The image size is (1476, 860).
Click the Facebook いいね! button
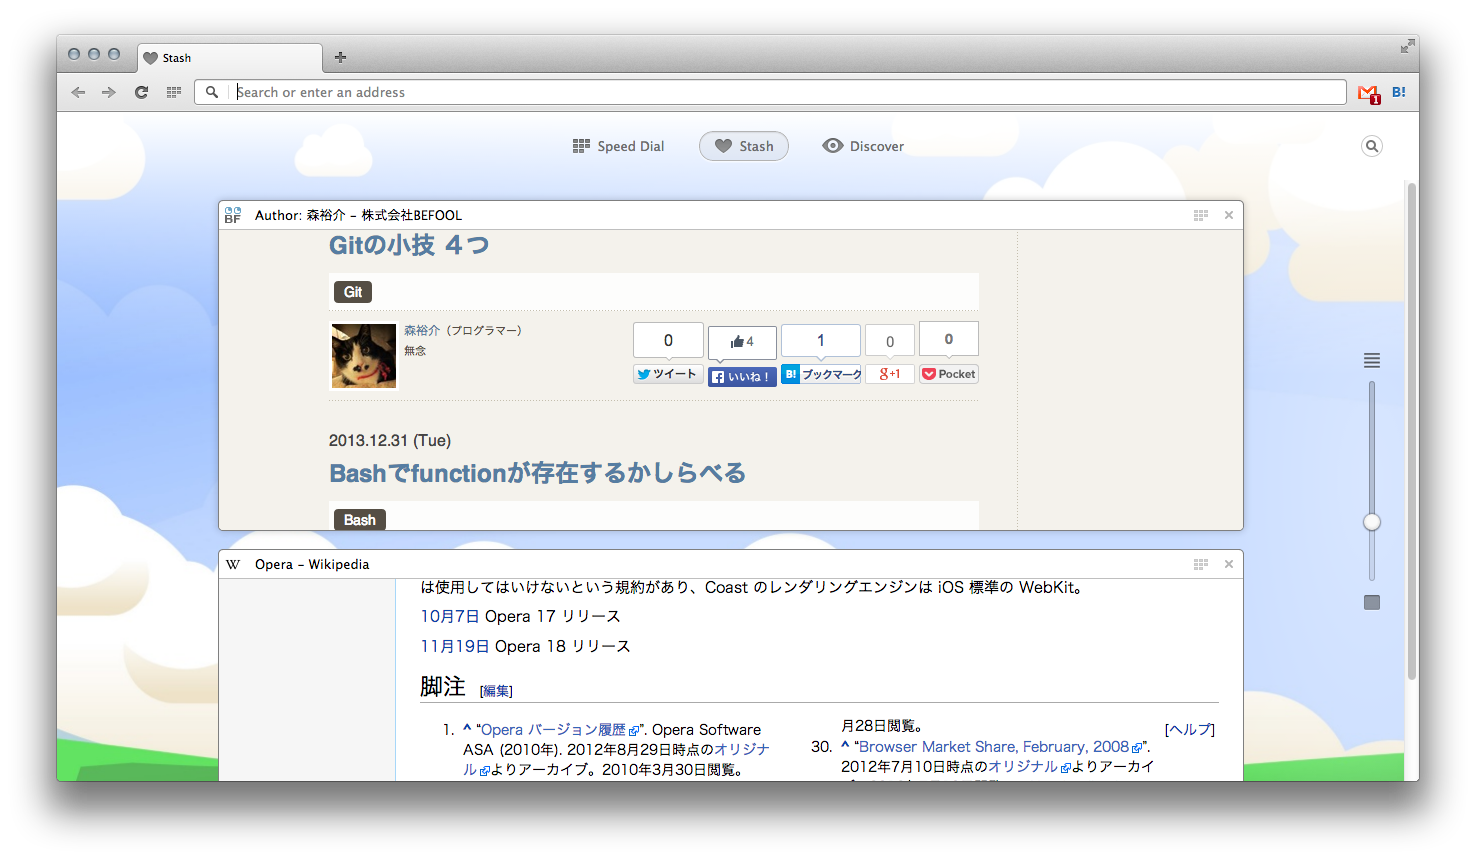click(x=742, y=377)
